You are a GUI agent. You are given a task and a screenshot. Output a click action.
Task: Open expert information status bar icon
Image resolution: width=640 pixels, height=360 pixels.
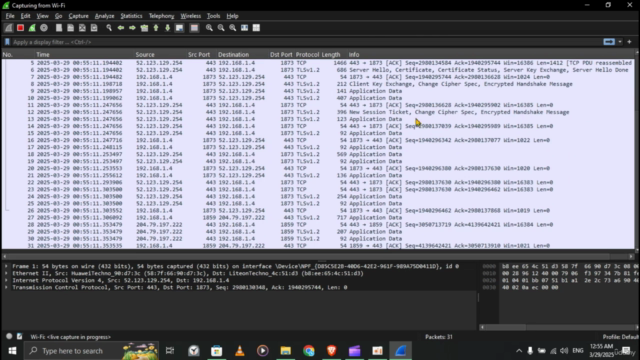(9, 336)
